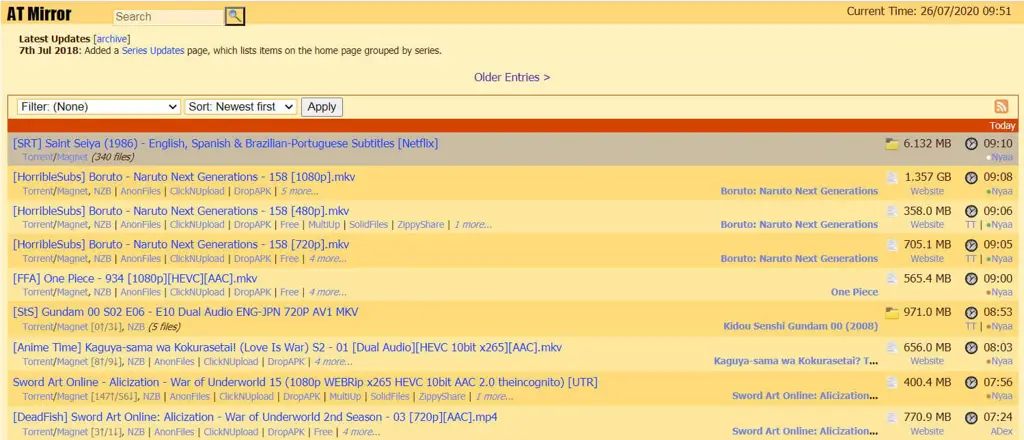Click NZB link on Boruto 1080p row

coord(102,191)
